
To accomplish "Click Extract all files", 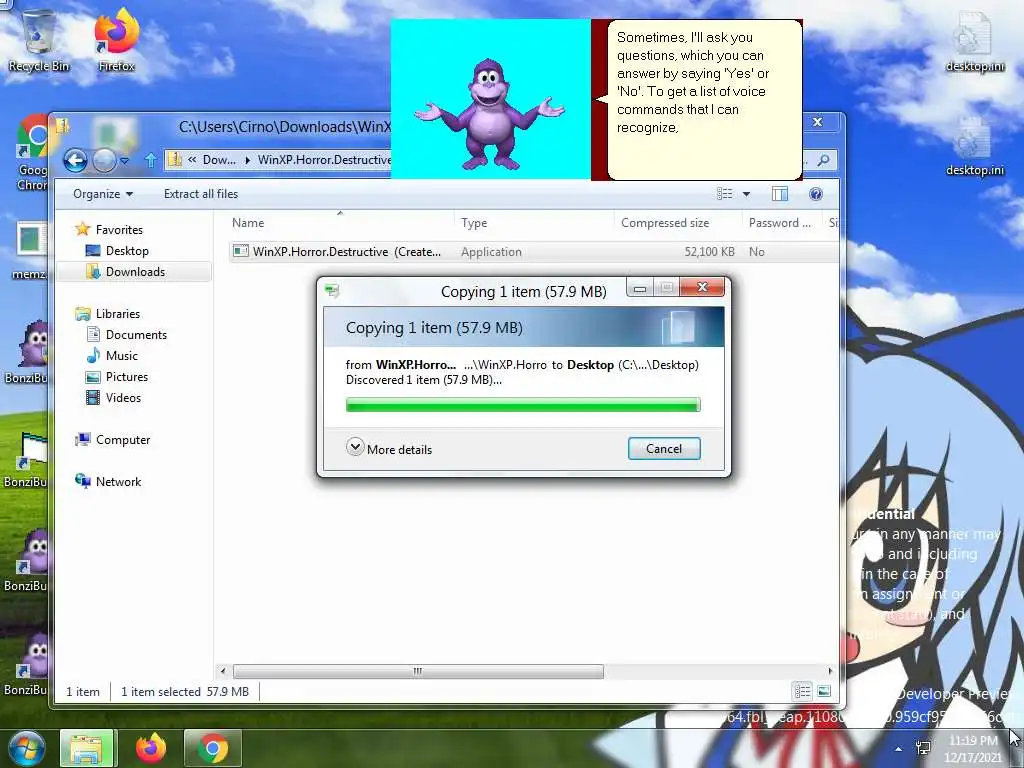I will [x=200, y=194].
